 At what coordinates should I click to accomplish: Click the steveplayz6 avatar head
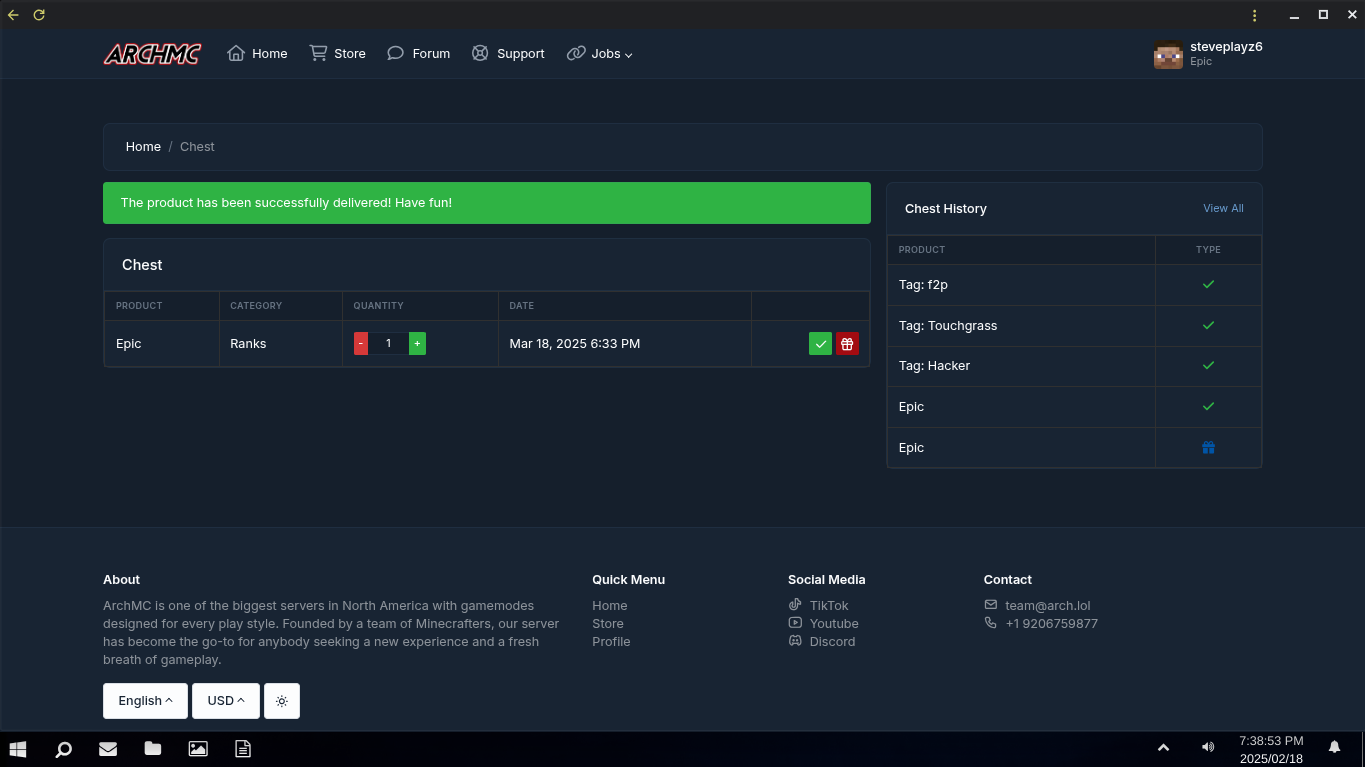pos(1168,55)
